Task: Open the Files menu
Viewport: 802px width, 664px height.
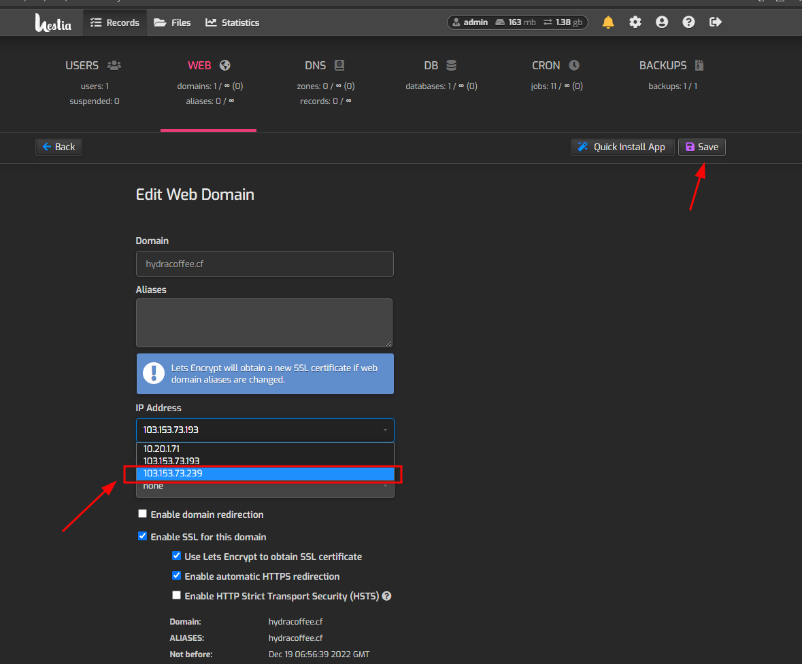Action: (172, 23)
